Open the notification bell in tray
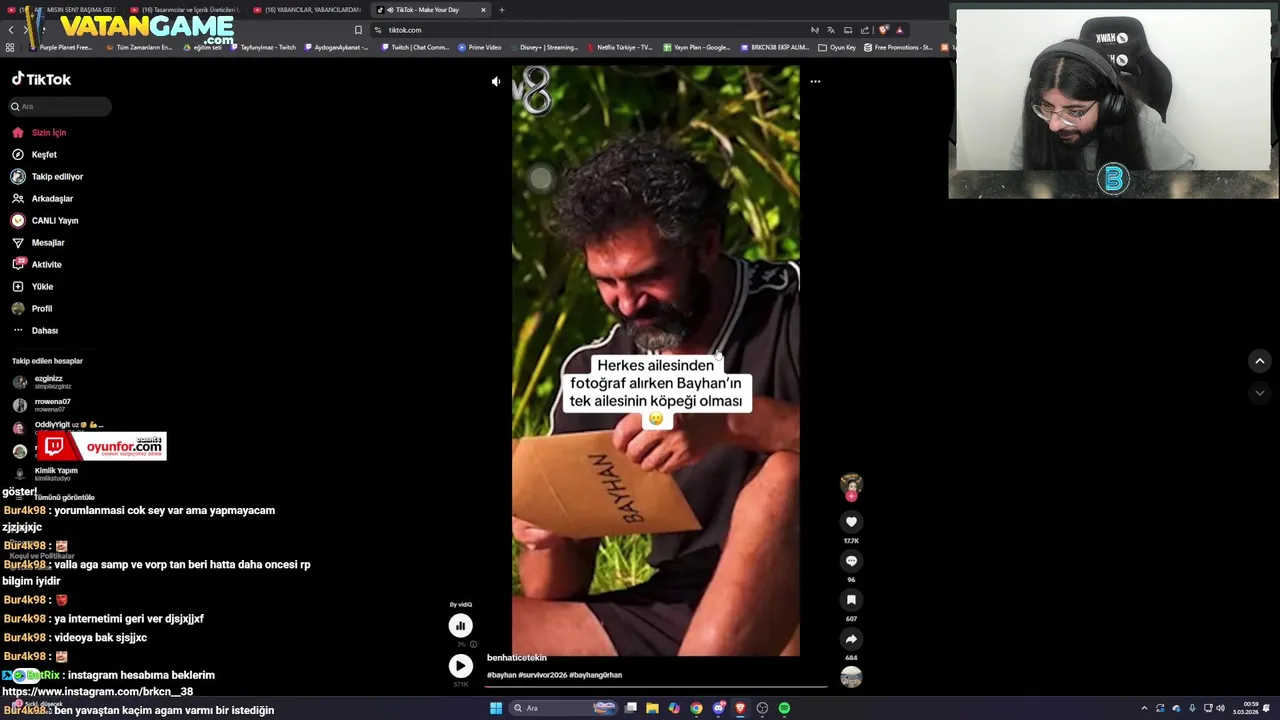1280x720 pixels. point(1268,708)
